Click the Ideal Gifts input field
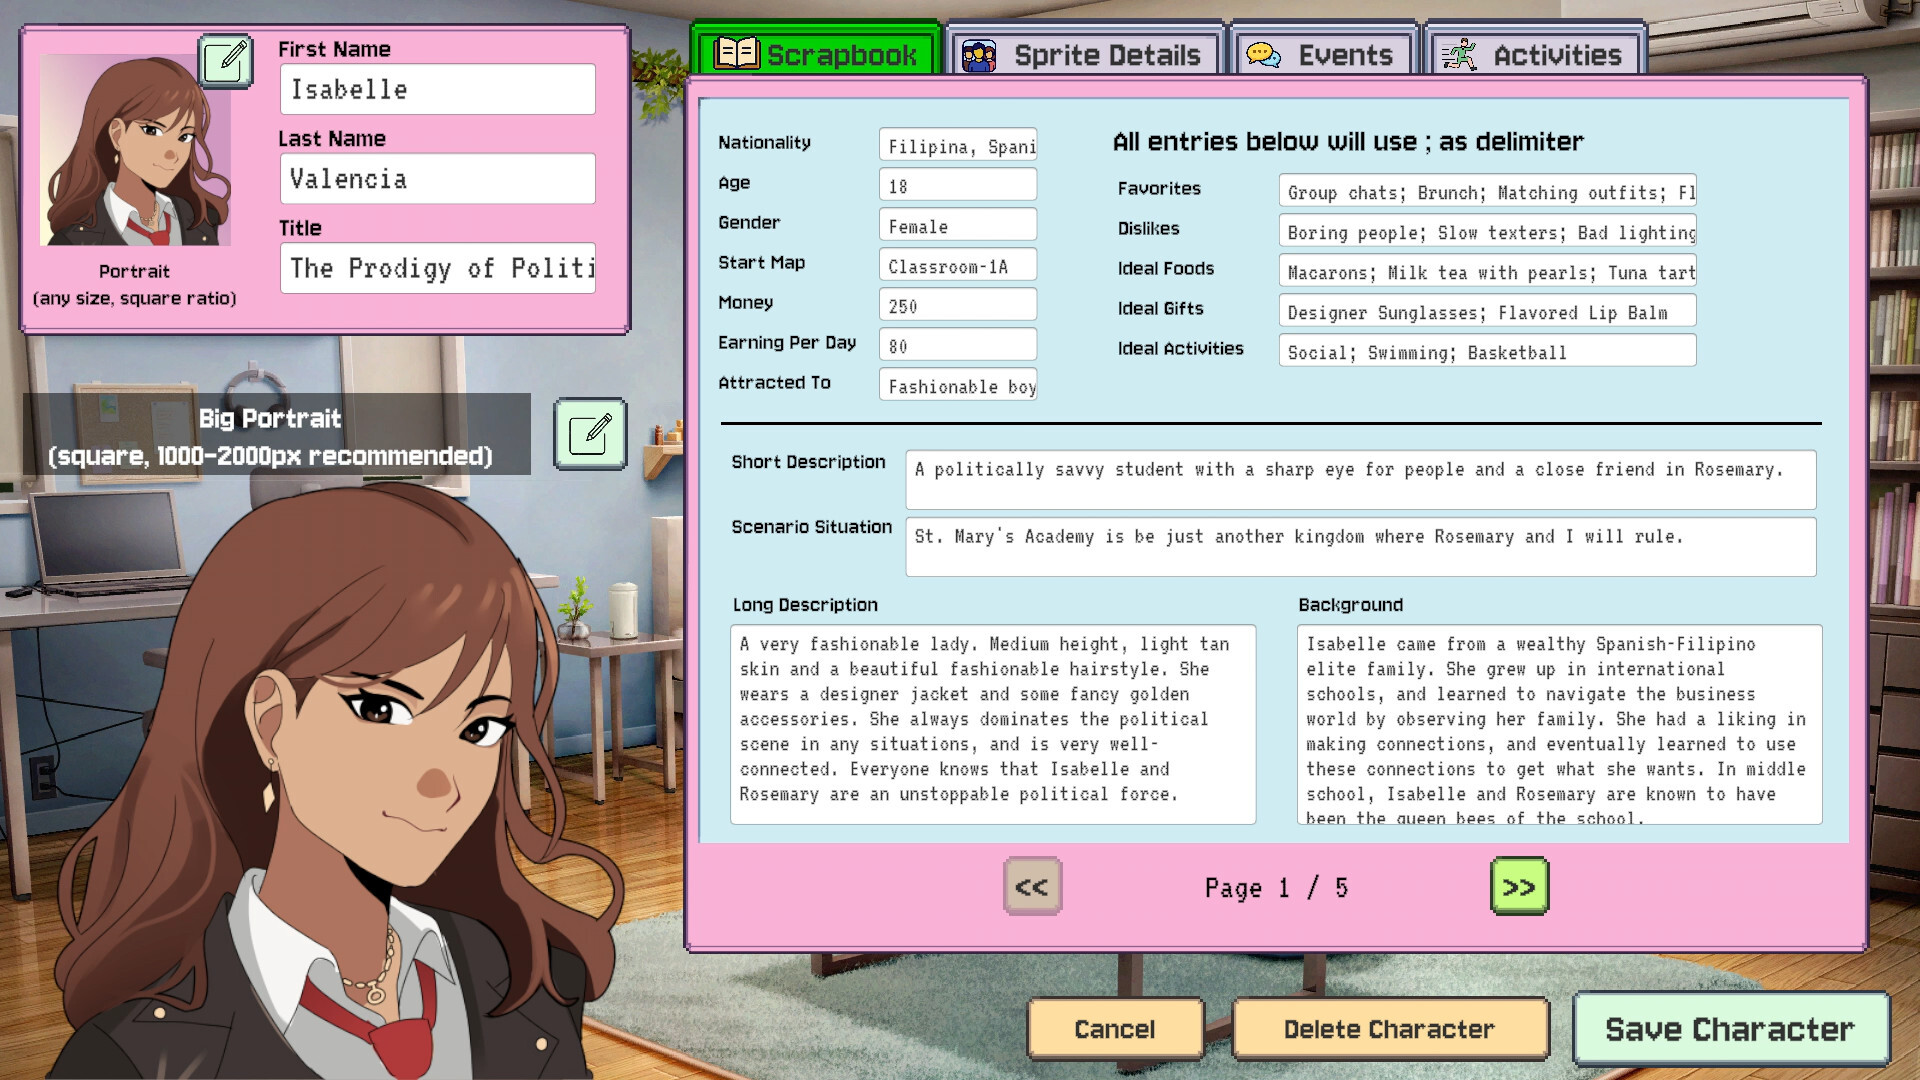This screenshot has width=1920, height=1080. [x=1488, y=311]
